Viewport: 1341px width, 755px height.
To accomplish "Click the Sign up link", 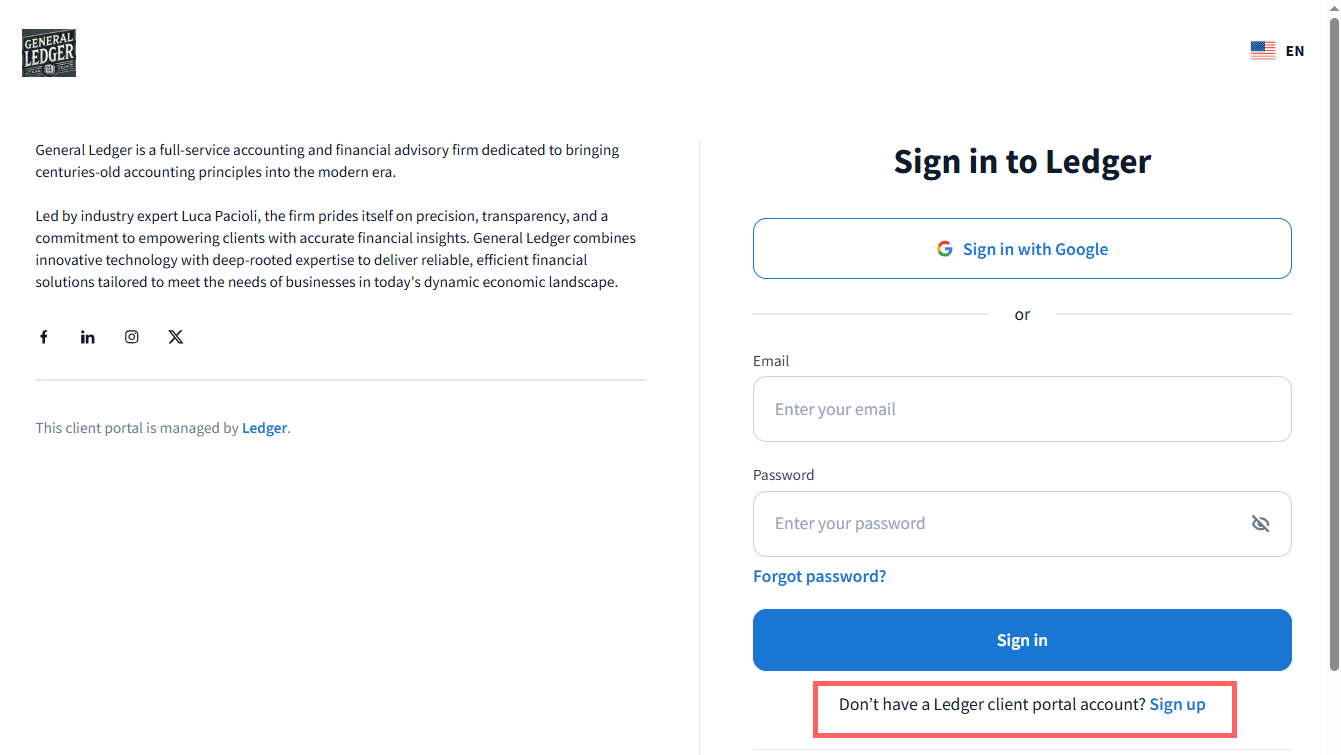I will click(1177, 704).
